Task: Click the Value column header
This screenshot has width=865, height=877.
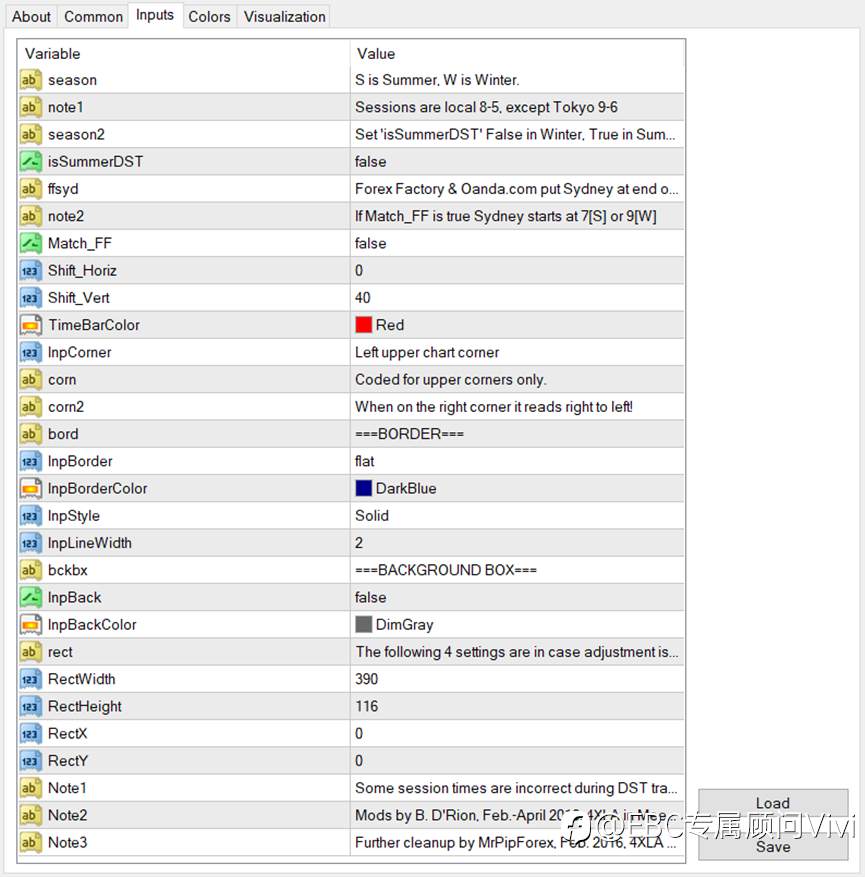Action: [517, 54]
